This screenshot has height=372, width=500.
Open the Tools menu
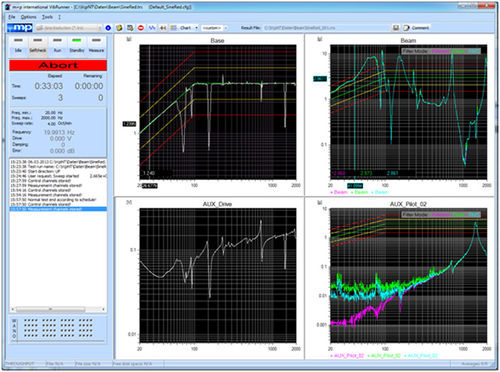(47, 17)
